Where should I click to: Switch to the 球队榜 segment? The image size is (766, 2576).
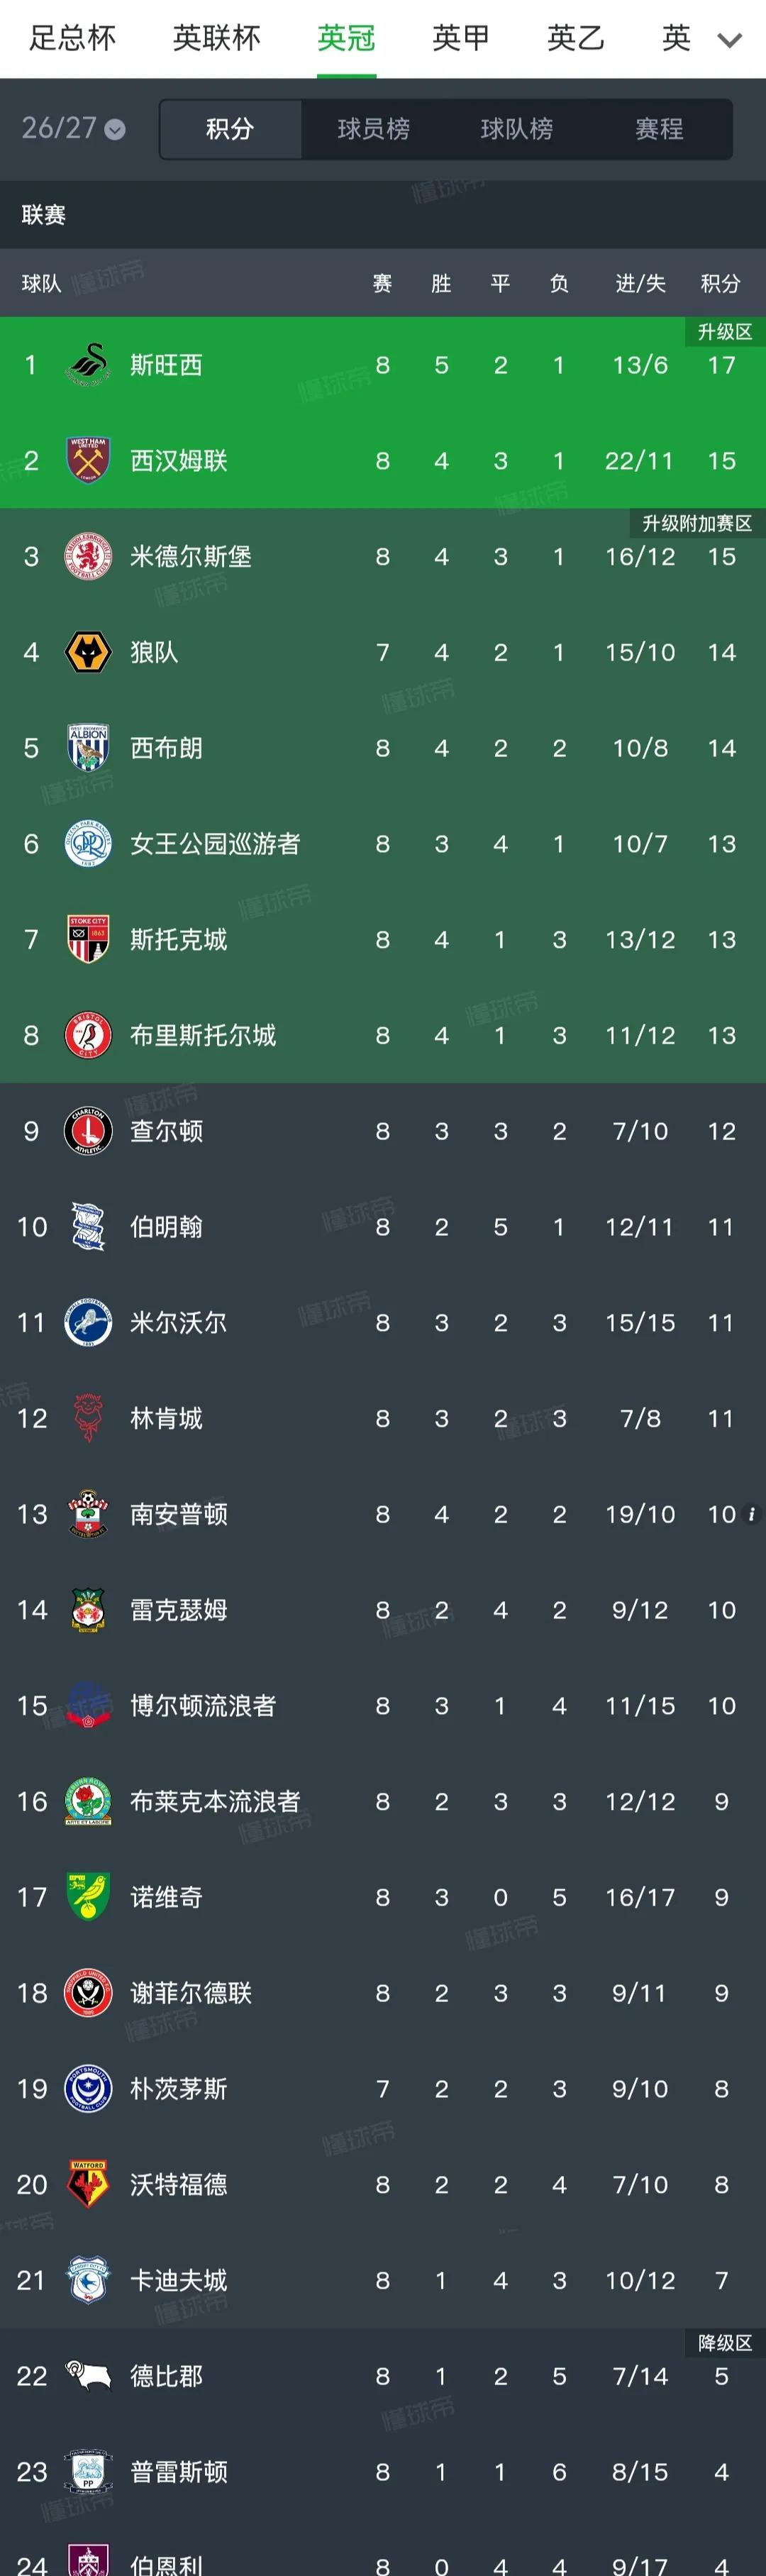(x=516, y=129)
